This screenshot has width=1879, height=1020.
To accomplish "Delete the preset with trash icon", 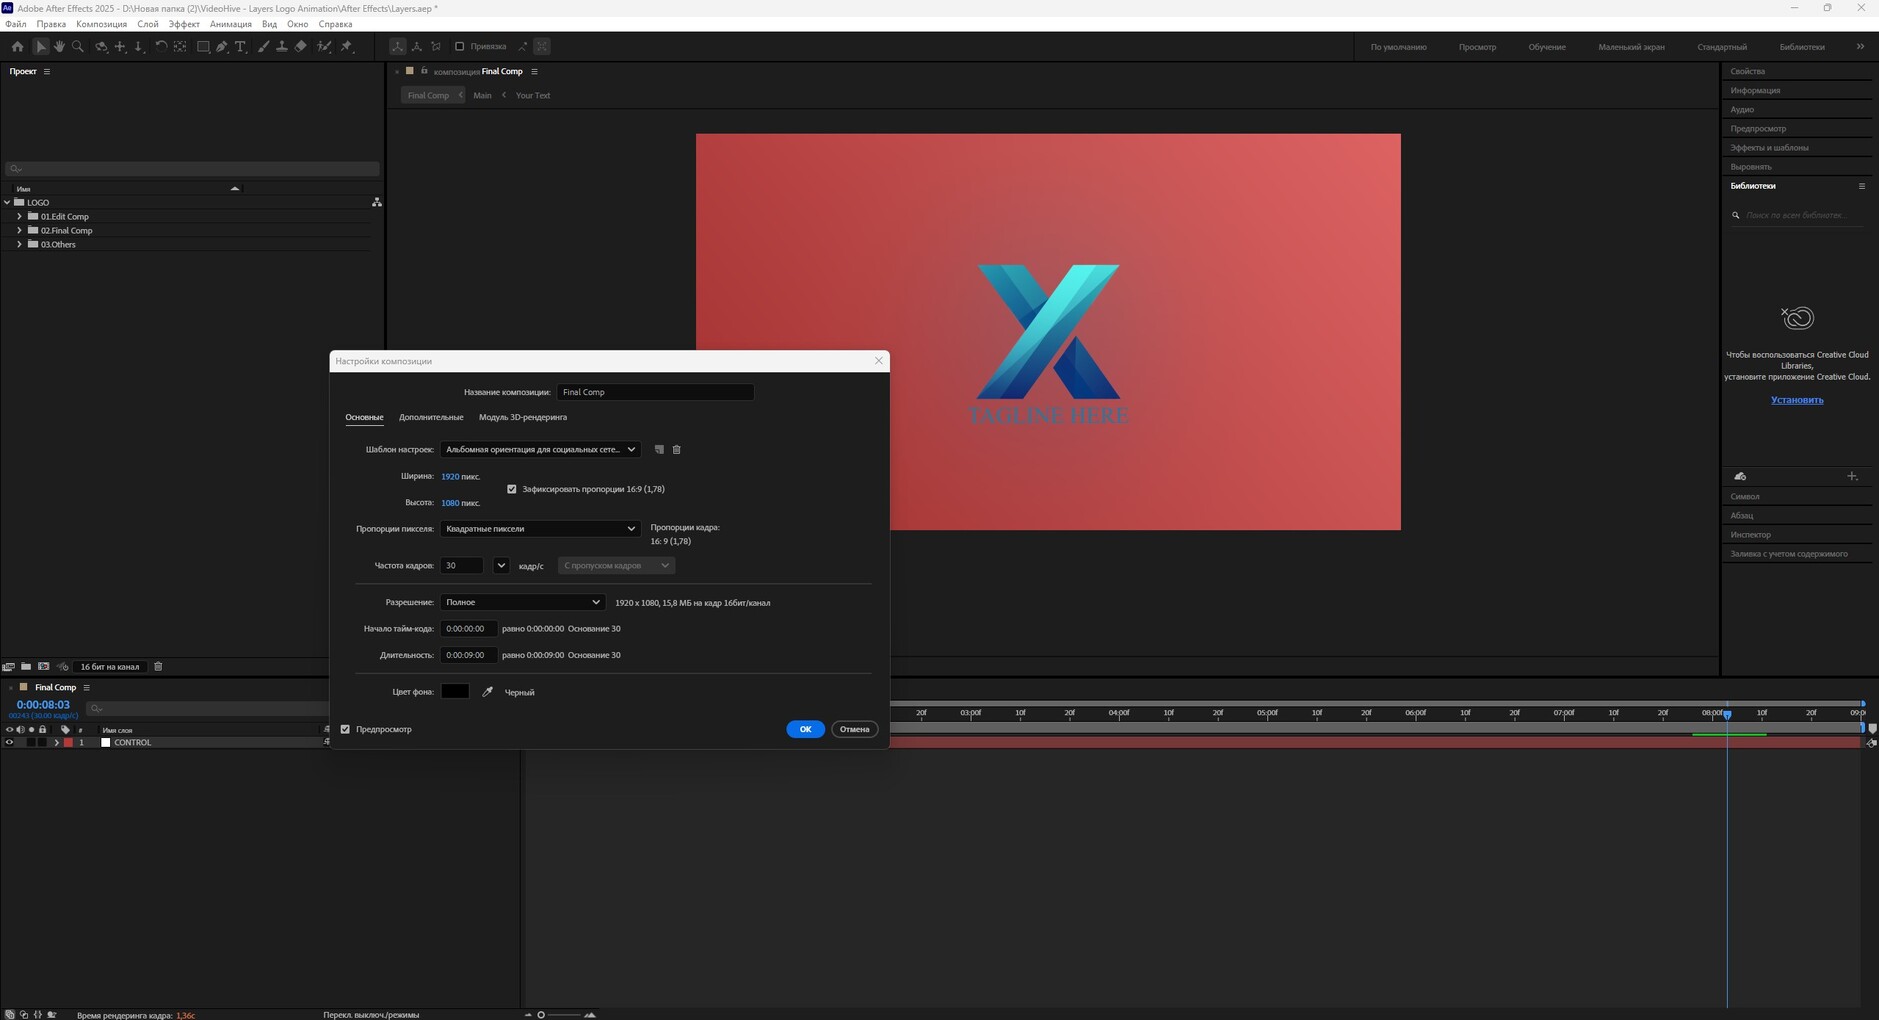I will (x=677, y=450).
